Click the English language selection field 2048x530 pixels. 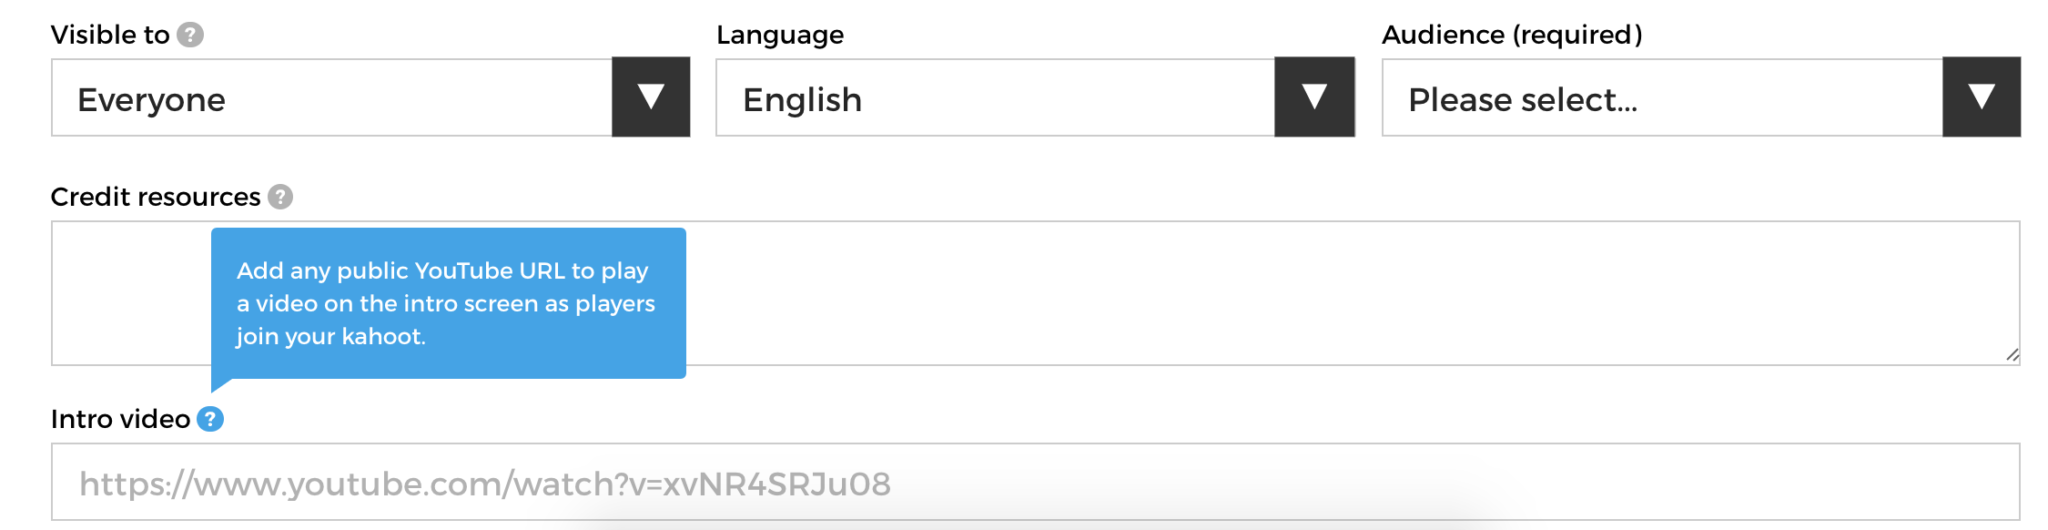995,98
